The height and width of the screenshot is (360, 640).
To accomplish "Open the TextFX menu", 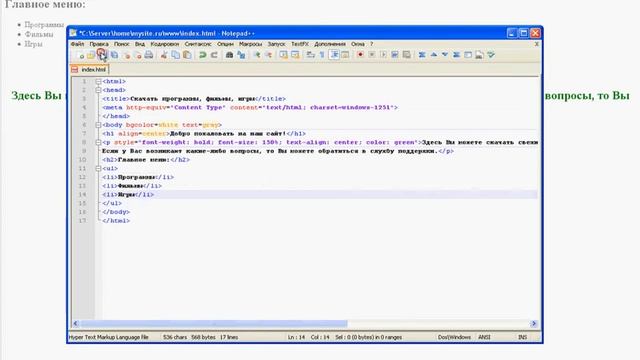I will pyautogui.click(x=300, y=44).
